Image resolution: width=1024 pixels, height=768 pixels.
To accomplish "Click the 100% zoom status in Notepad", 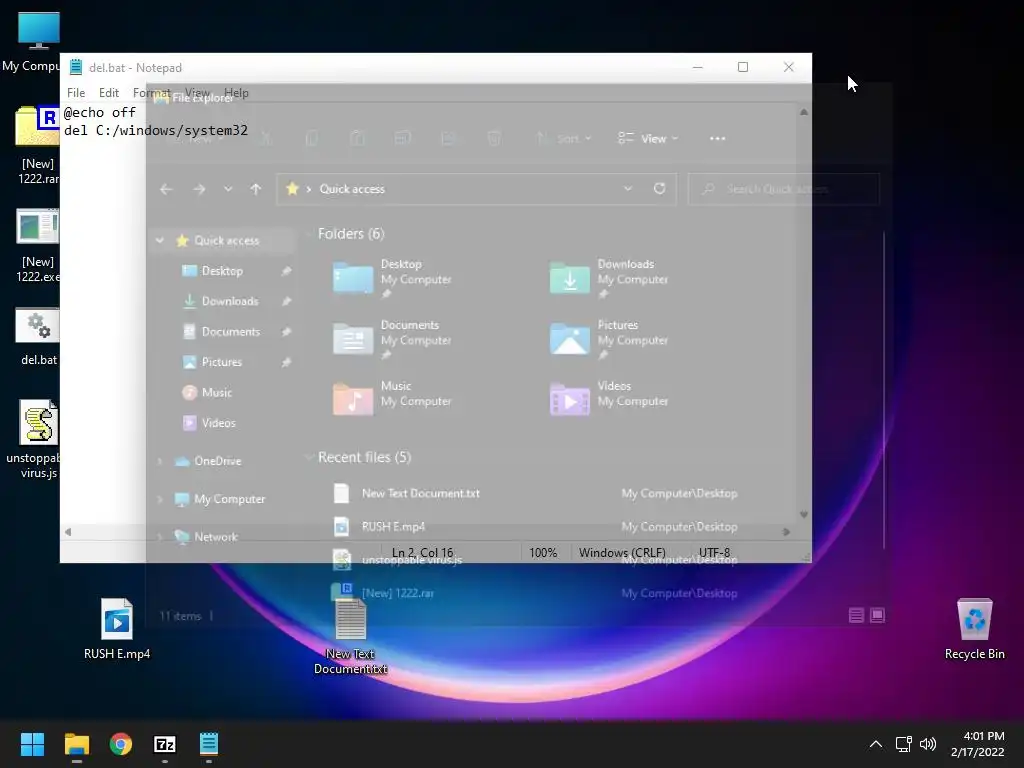I will point(543,552).
